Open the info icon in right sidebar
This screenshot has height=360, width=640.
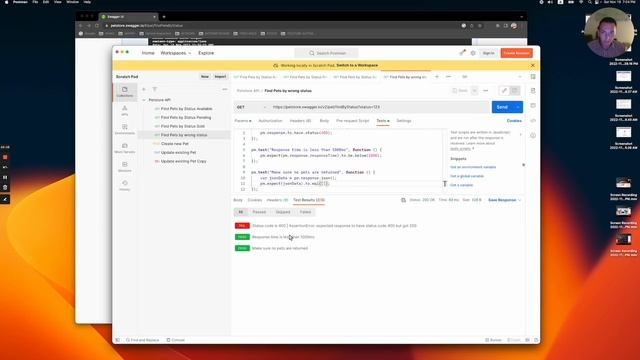(533, 136)
